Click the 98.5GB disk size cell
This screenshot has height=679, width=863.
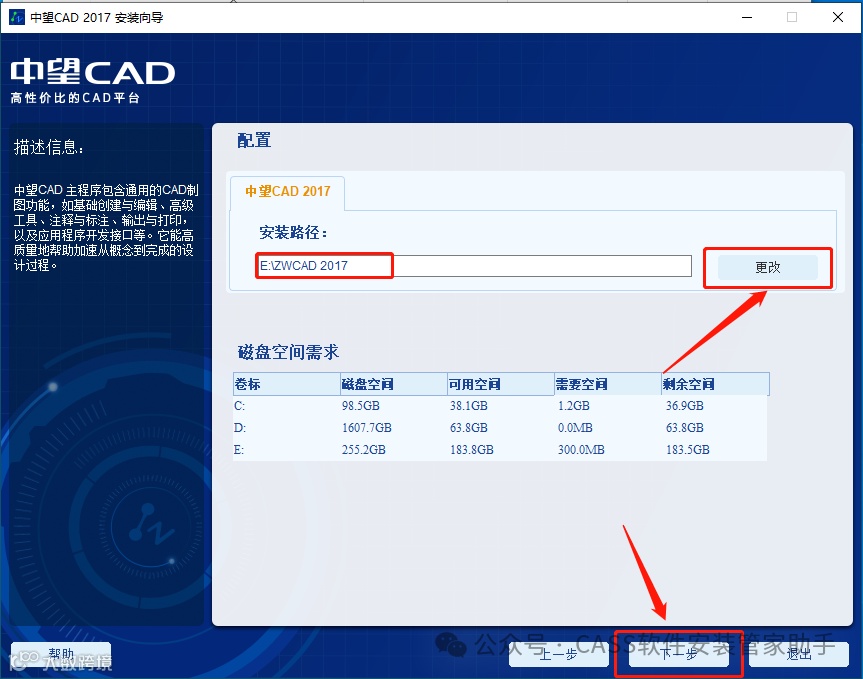pyautogui.click(x=361, y=406)
